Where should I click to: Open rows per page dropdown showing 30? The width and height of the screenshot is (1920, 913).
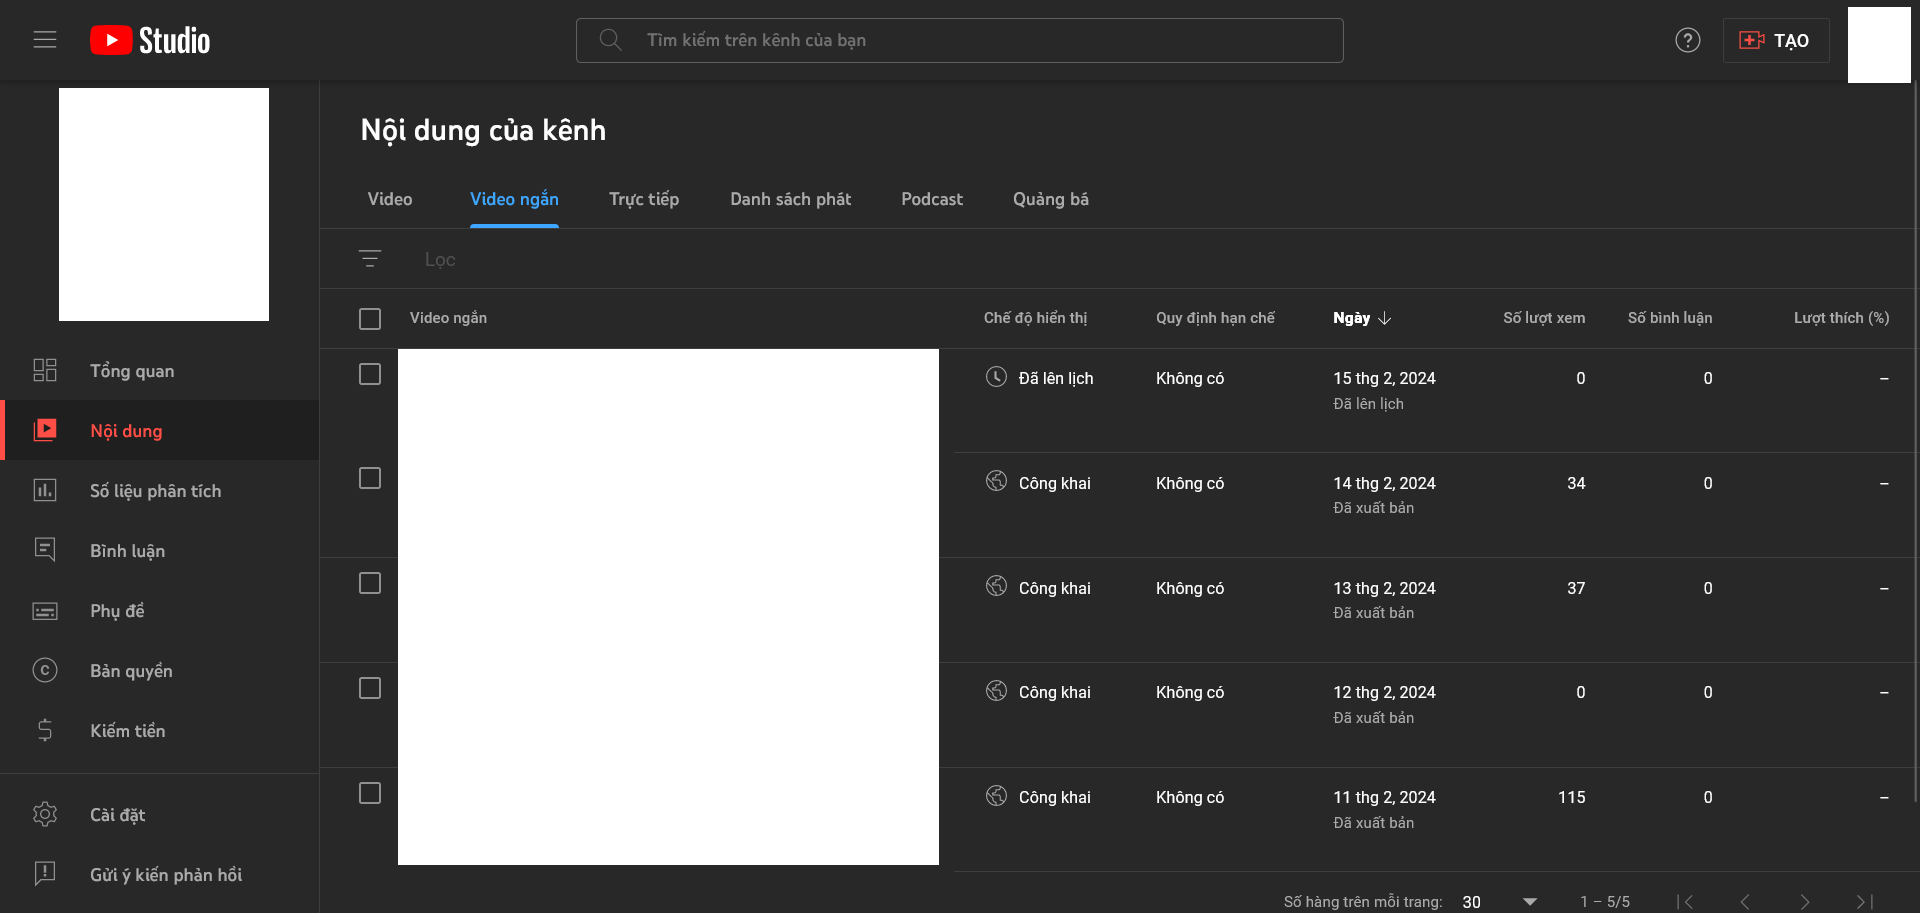[x=1499, y=902]
